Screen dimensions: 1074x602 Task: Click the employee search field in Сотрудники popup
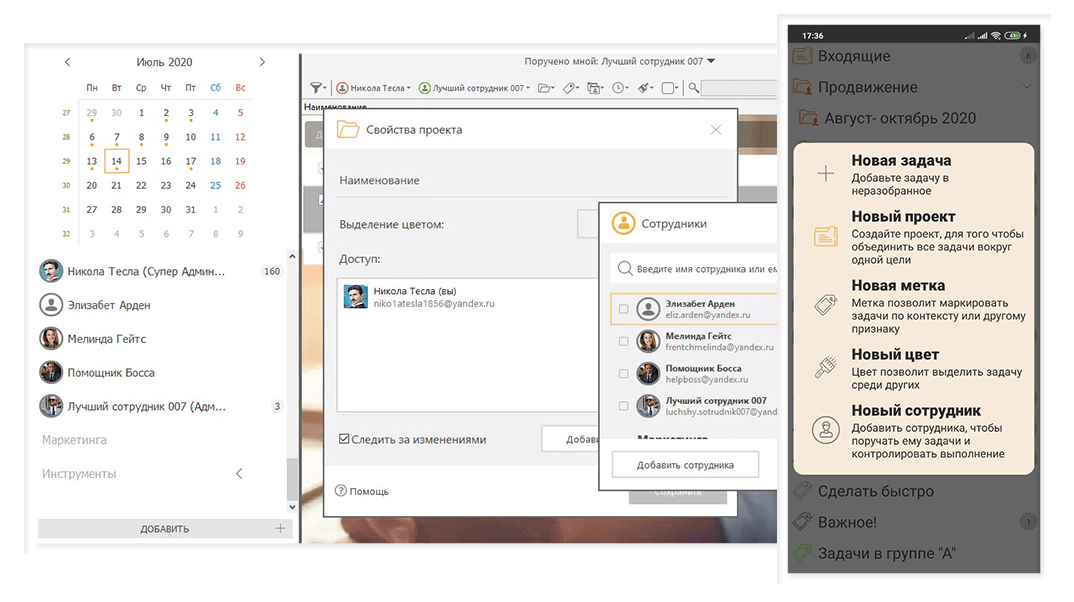[693, 268]
